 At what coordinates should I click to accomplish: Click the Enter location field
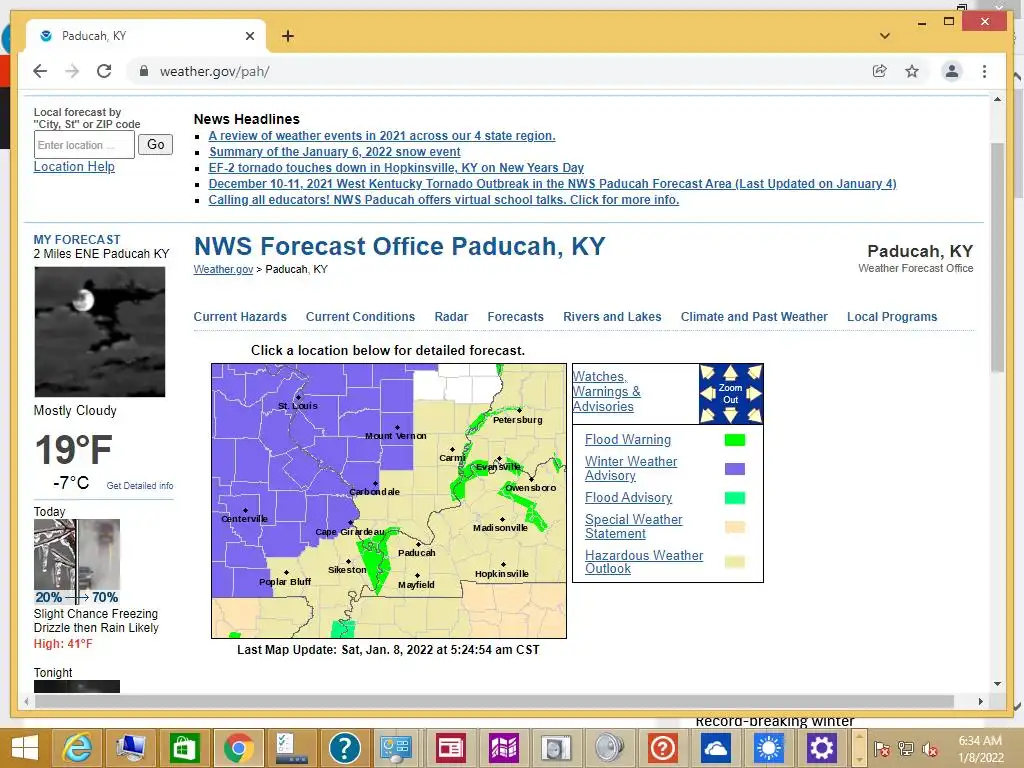(84, 145)
